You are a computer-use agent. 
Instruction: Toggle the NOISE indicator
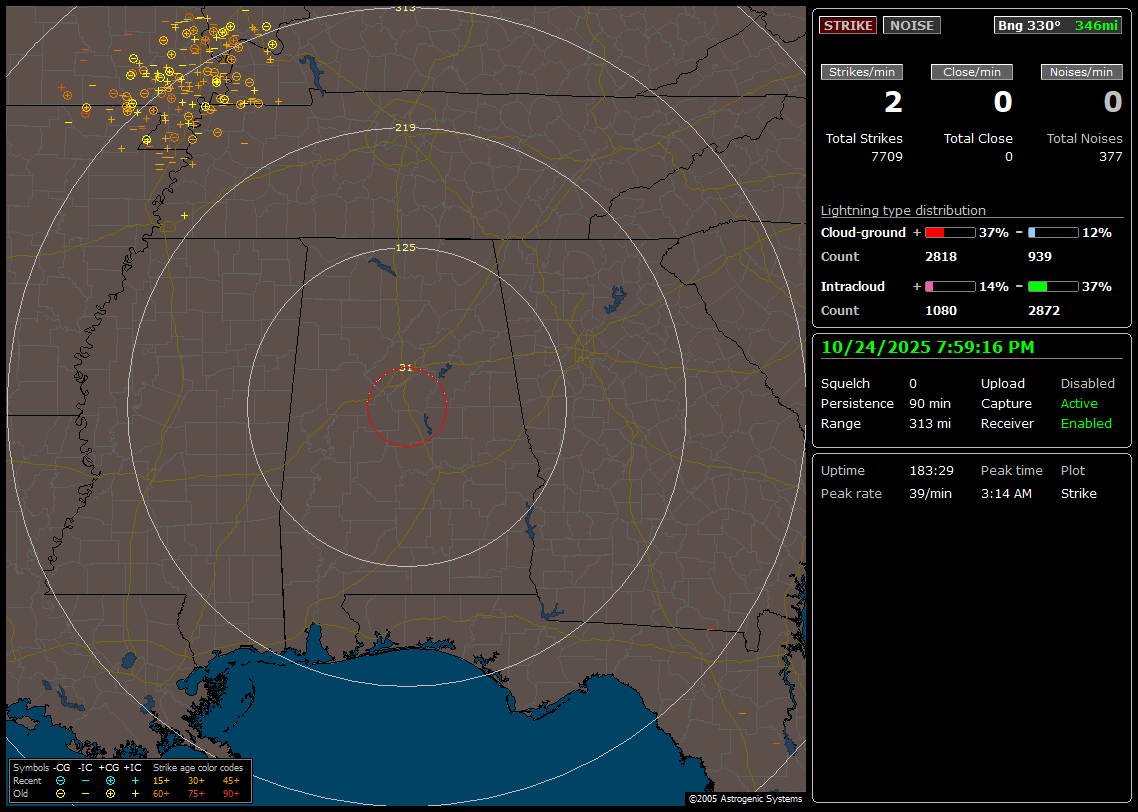pyautogui.click(x=911, y=26)
